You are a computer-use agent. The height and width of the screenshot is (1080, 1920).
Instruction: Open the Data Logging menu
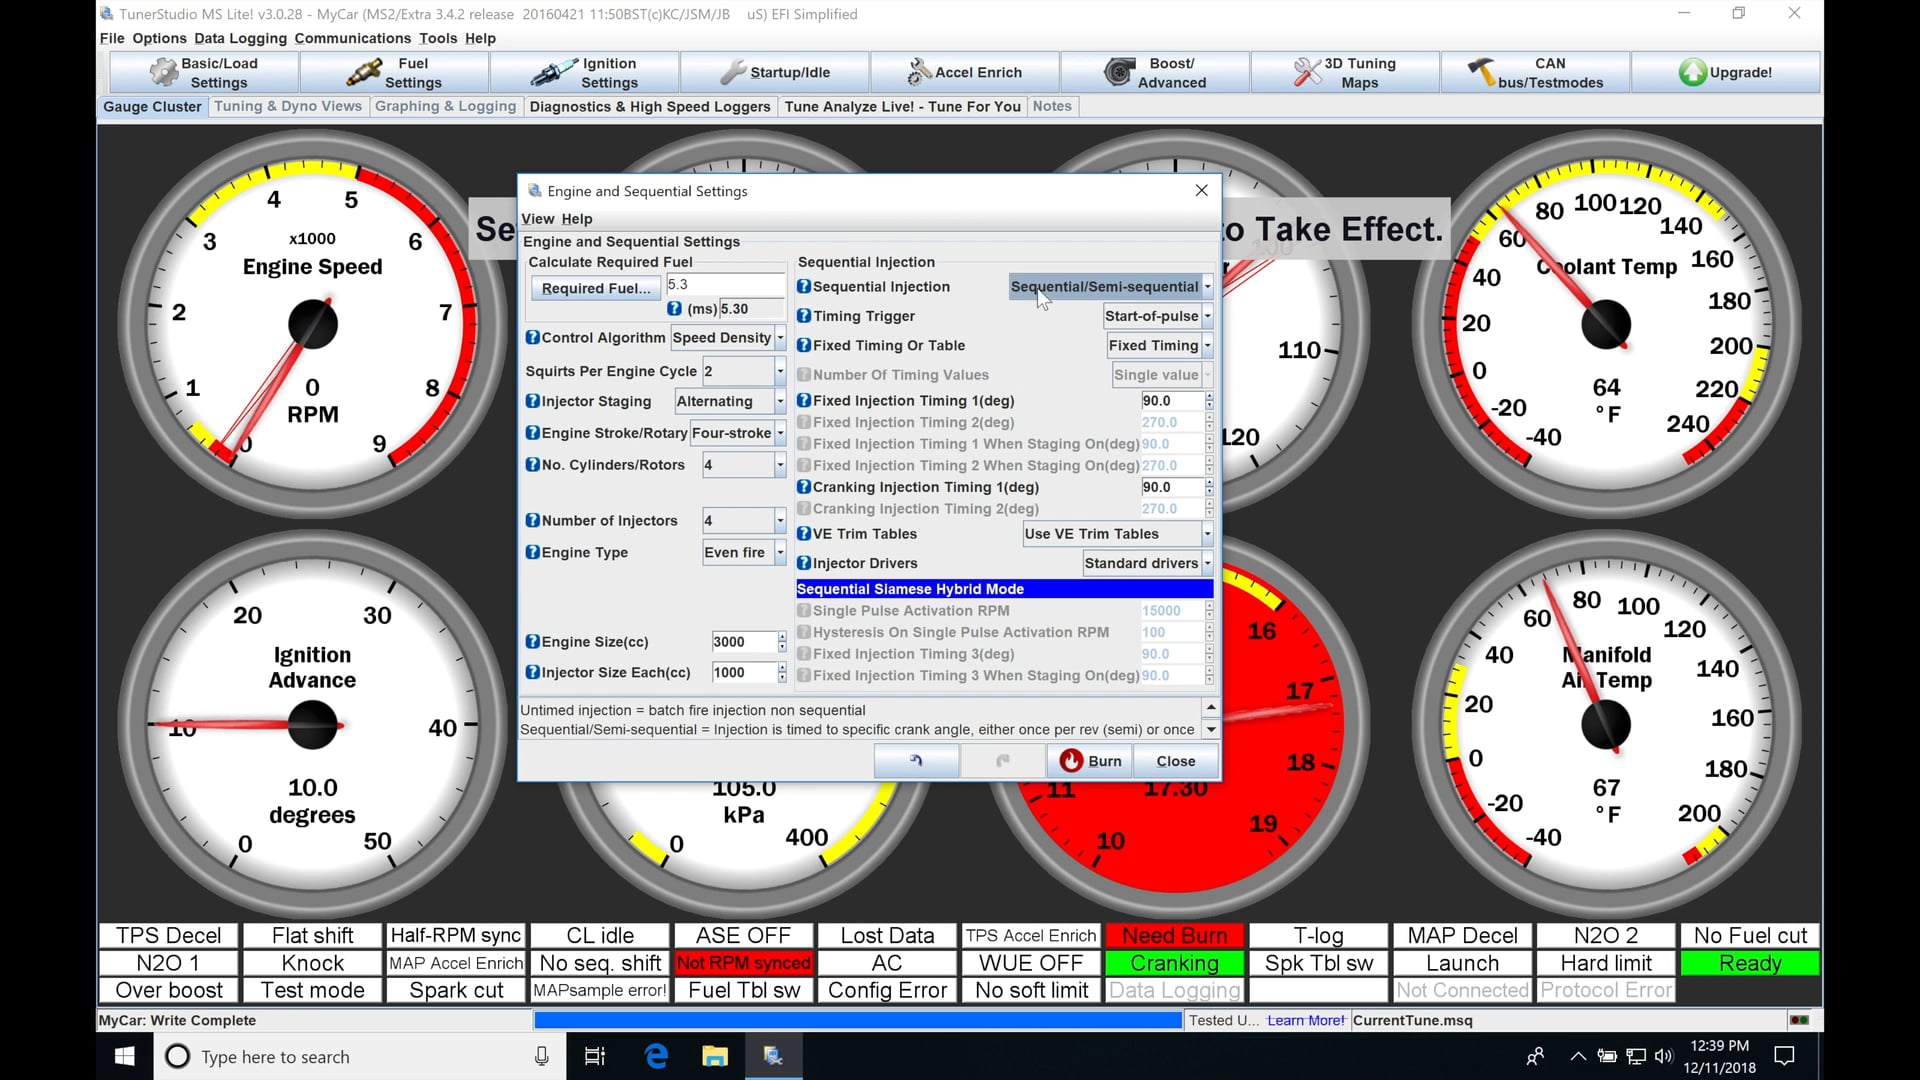(240, 38)
